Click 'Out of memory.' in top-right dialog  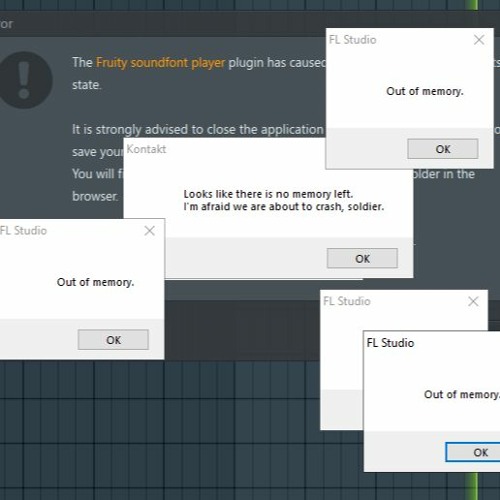pyautogui.click(x=425, y=91)
